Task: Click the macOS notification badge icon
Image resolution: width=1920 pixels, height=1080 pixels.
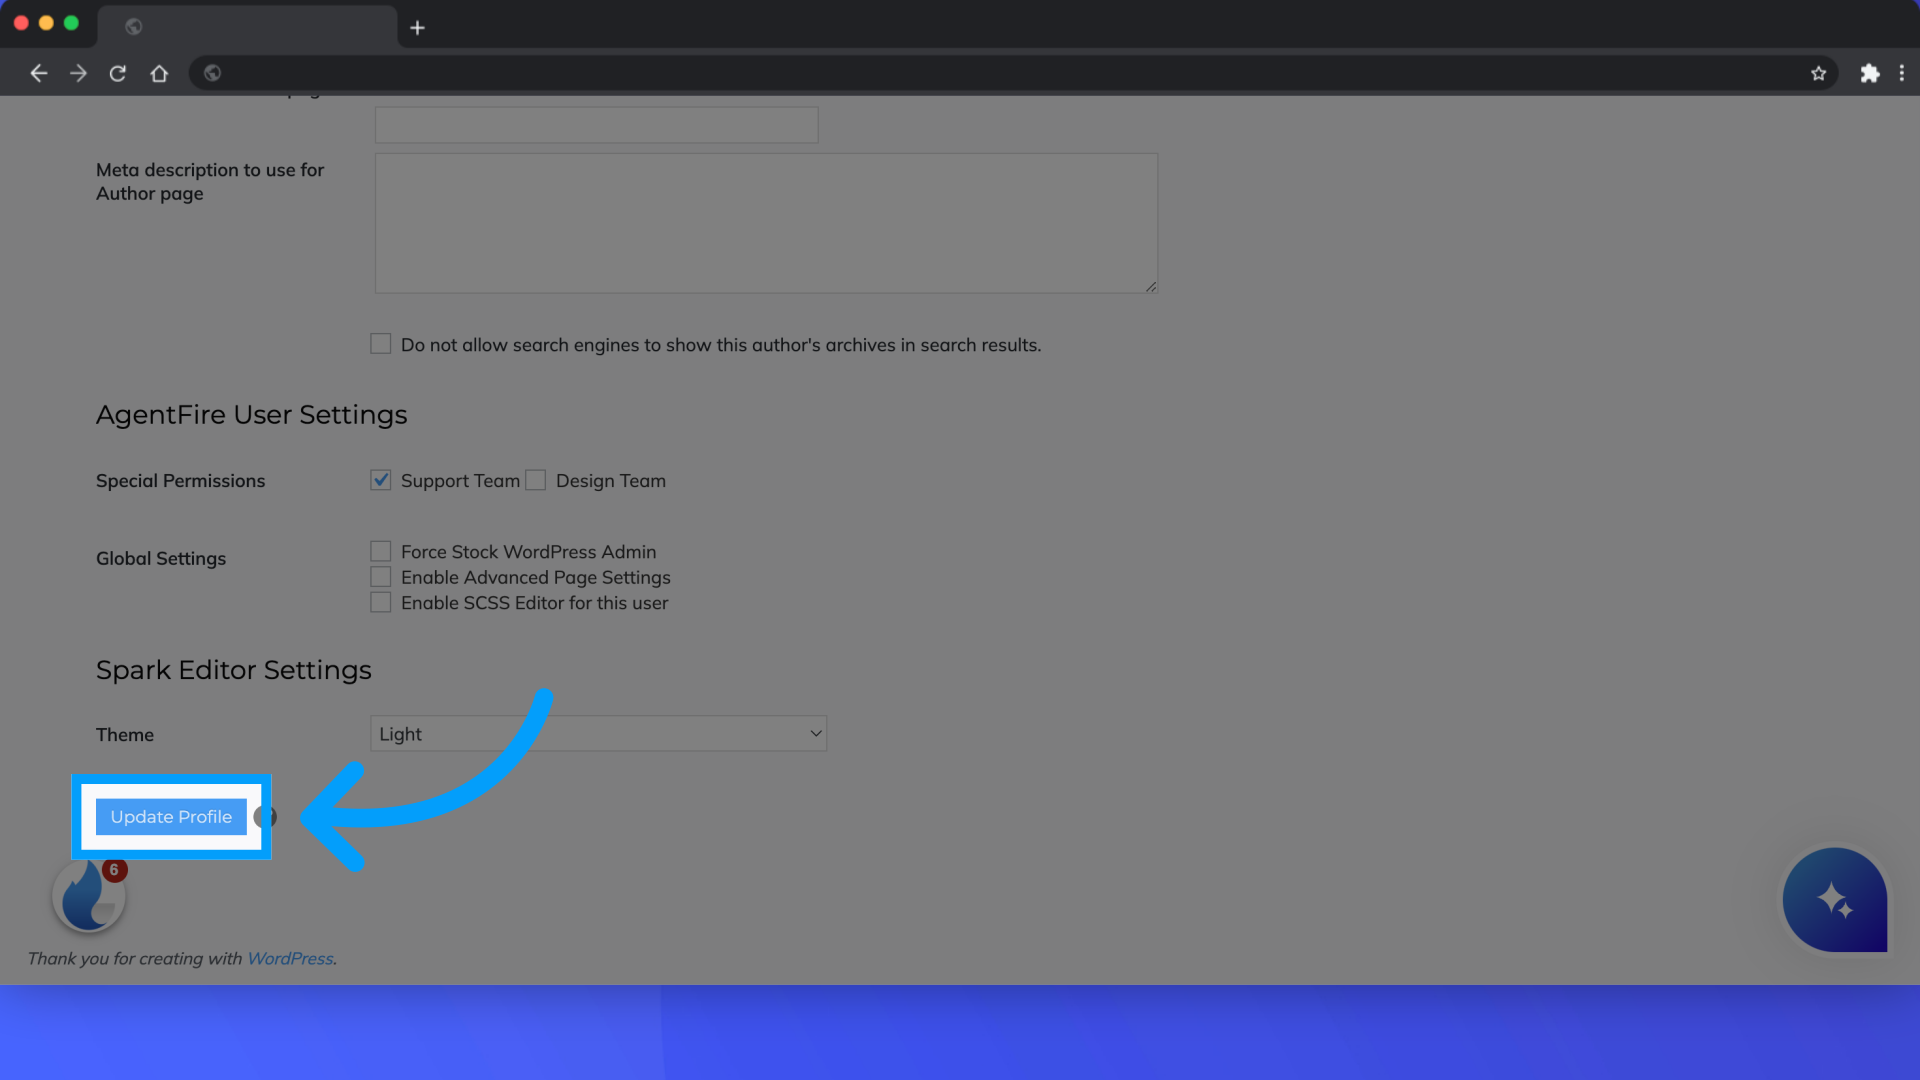Action: pyautogui.click(x=115, y=870)
